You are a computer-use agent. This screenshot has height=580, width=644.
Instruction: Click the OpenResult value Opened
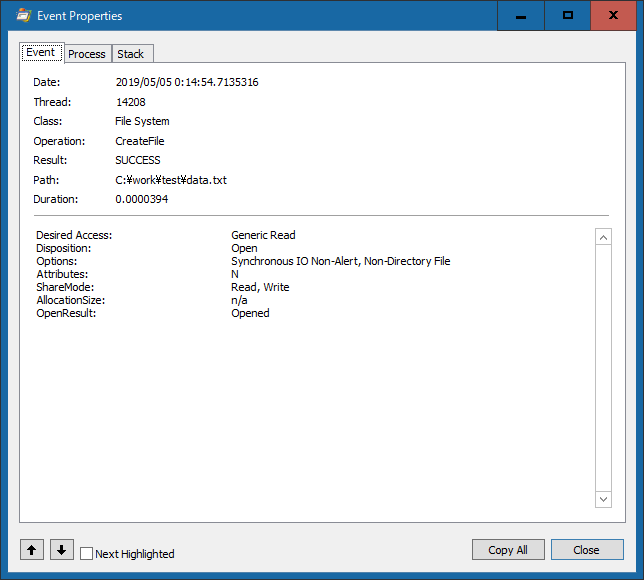250,313
